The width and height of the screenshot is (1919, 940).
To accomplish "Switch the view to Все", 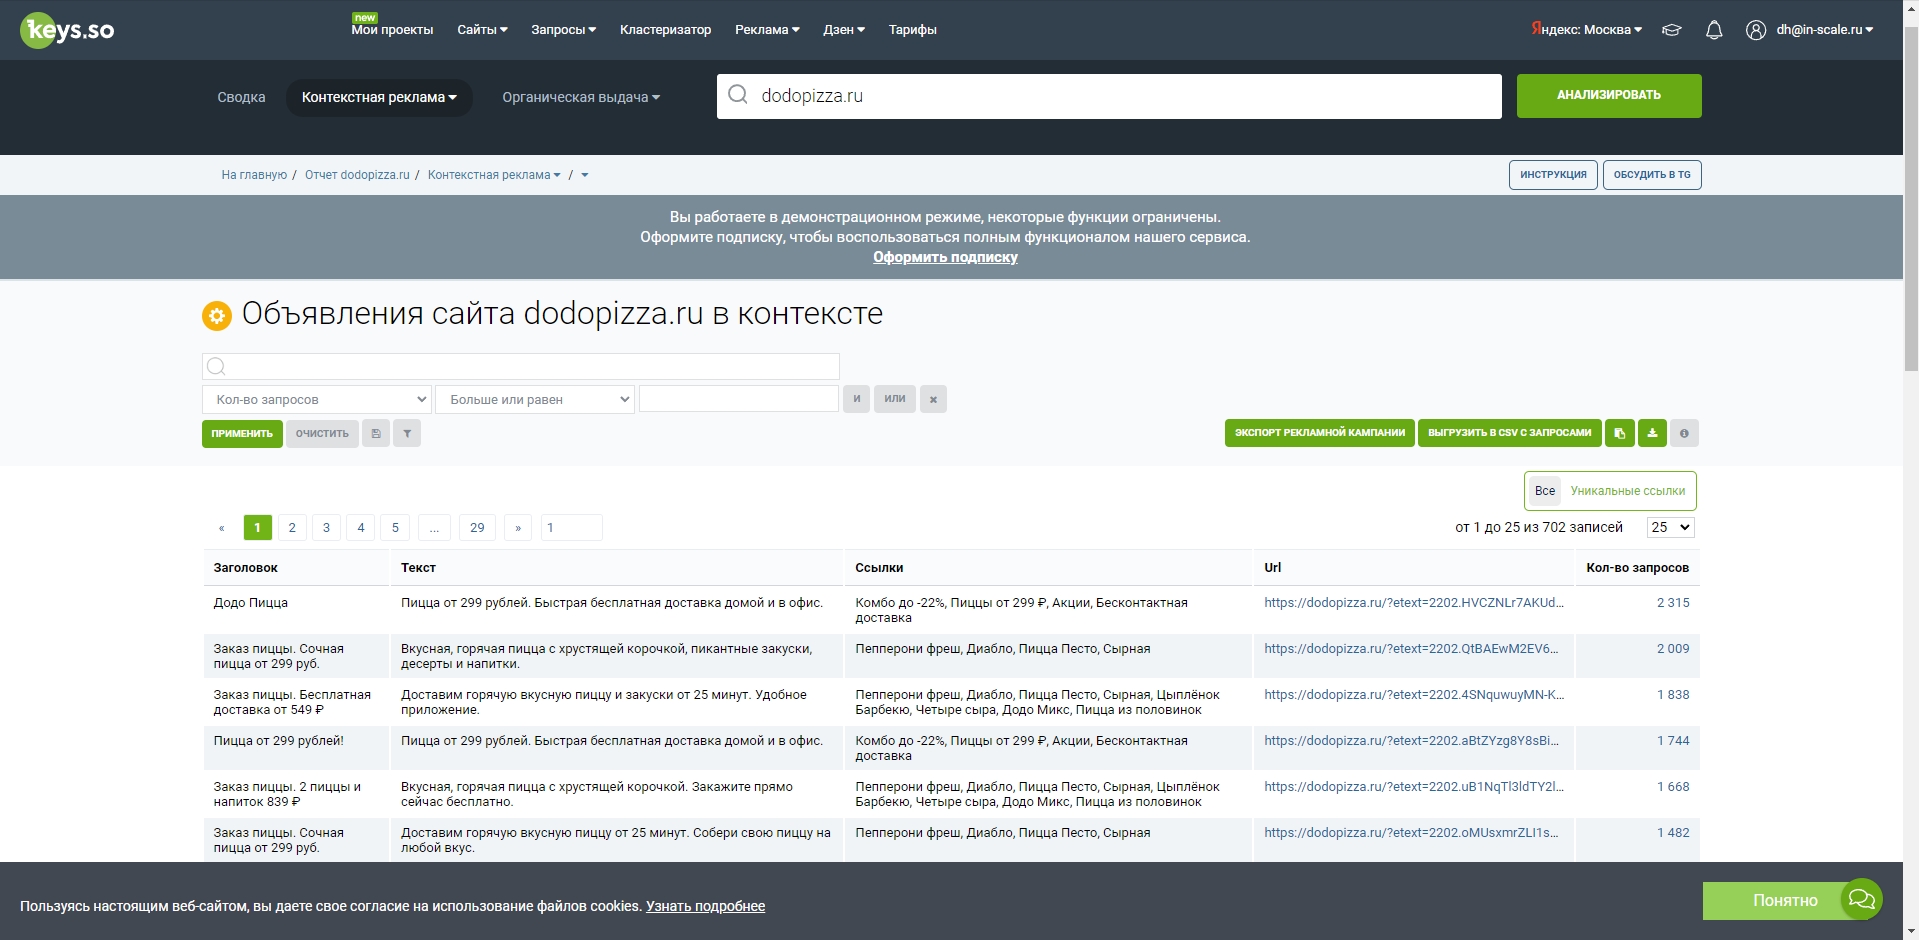I will point(1545,491).
